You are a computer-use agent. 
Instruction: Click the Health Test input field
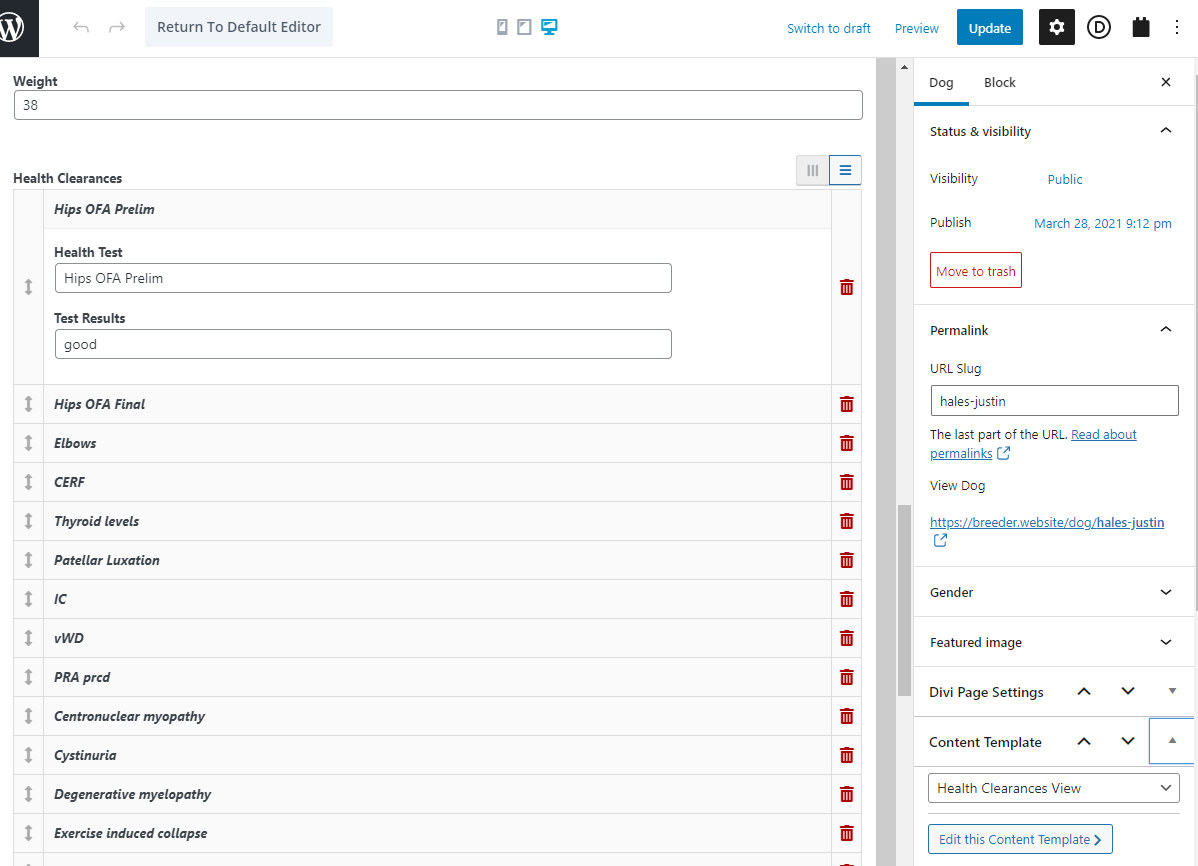pos(363,278)
